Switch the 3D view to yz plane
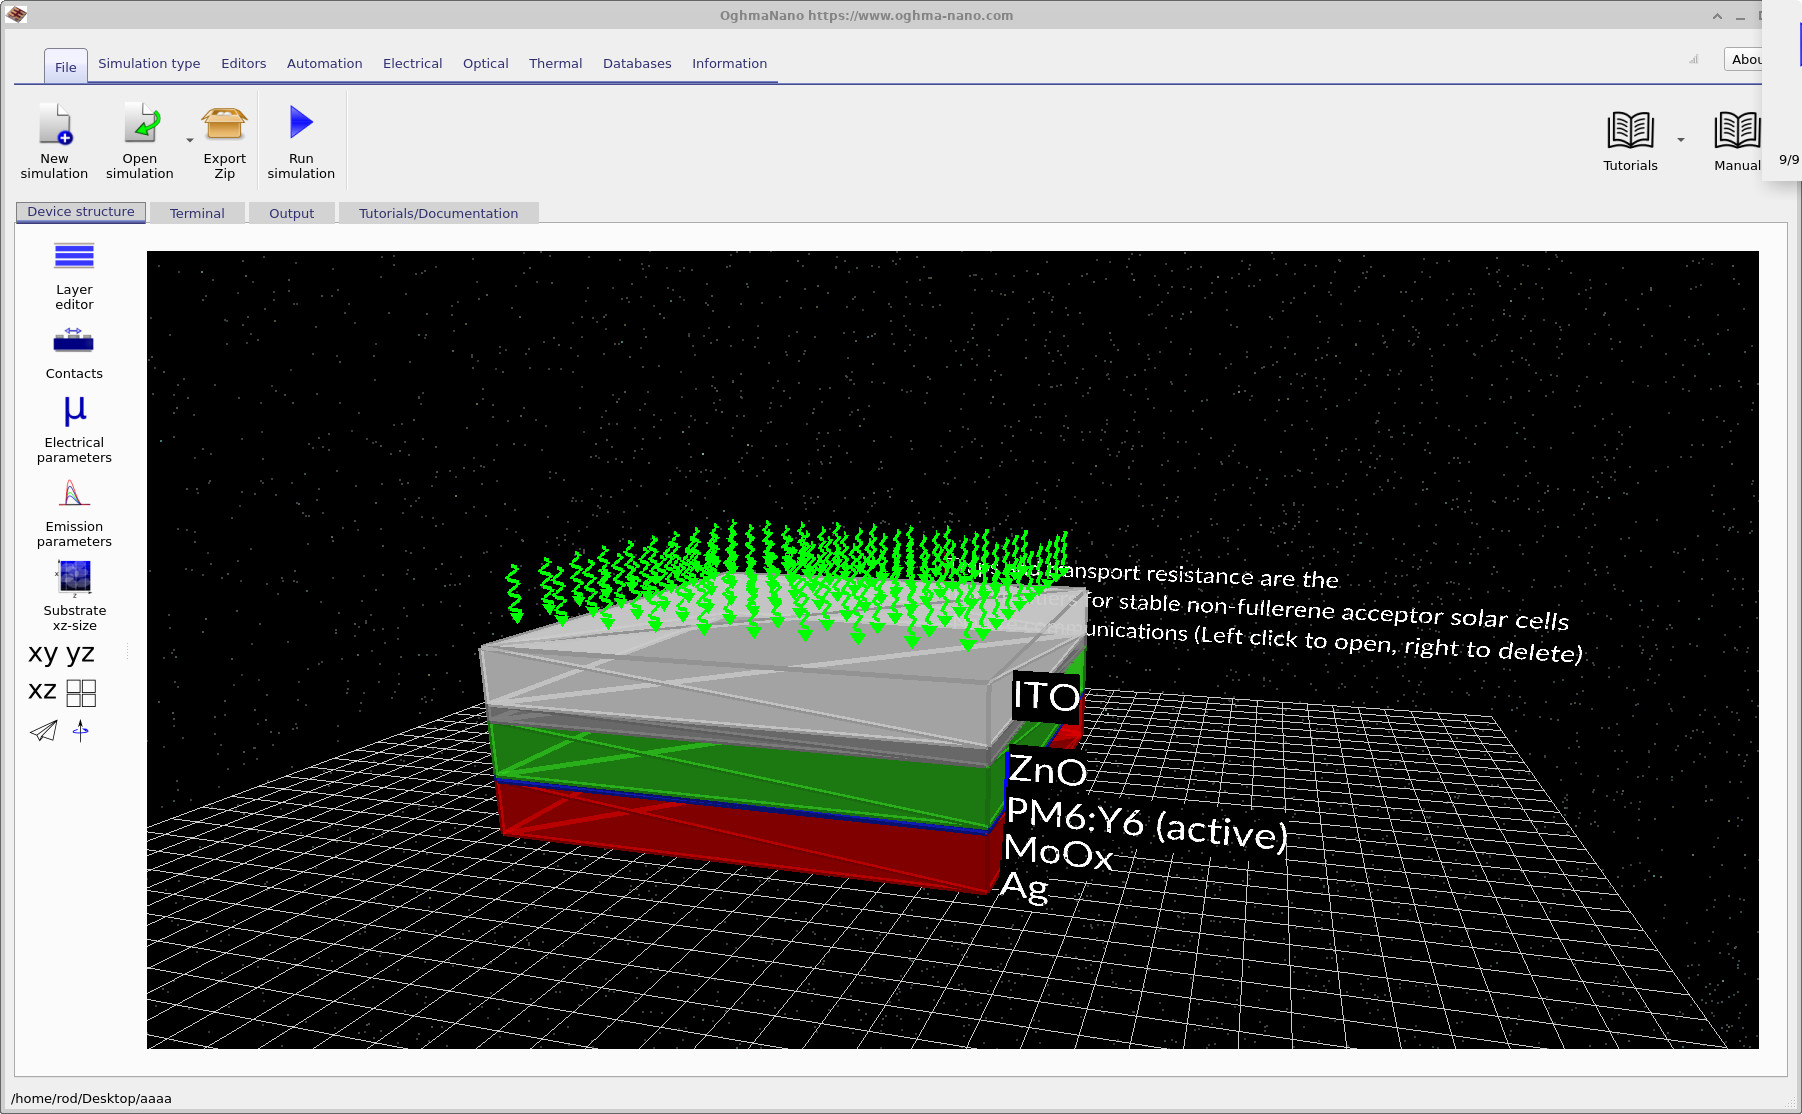1802x1114 pixels. (x=81, y=654)
